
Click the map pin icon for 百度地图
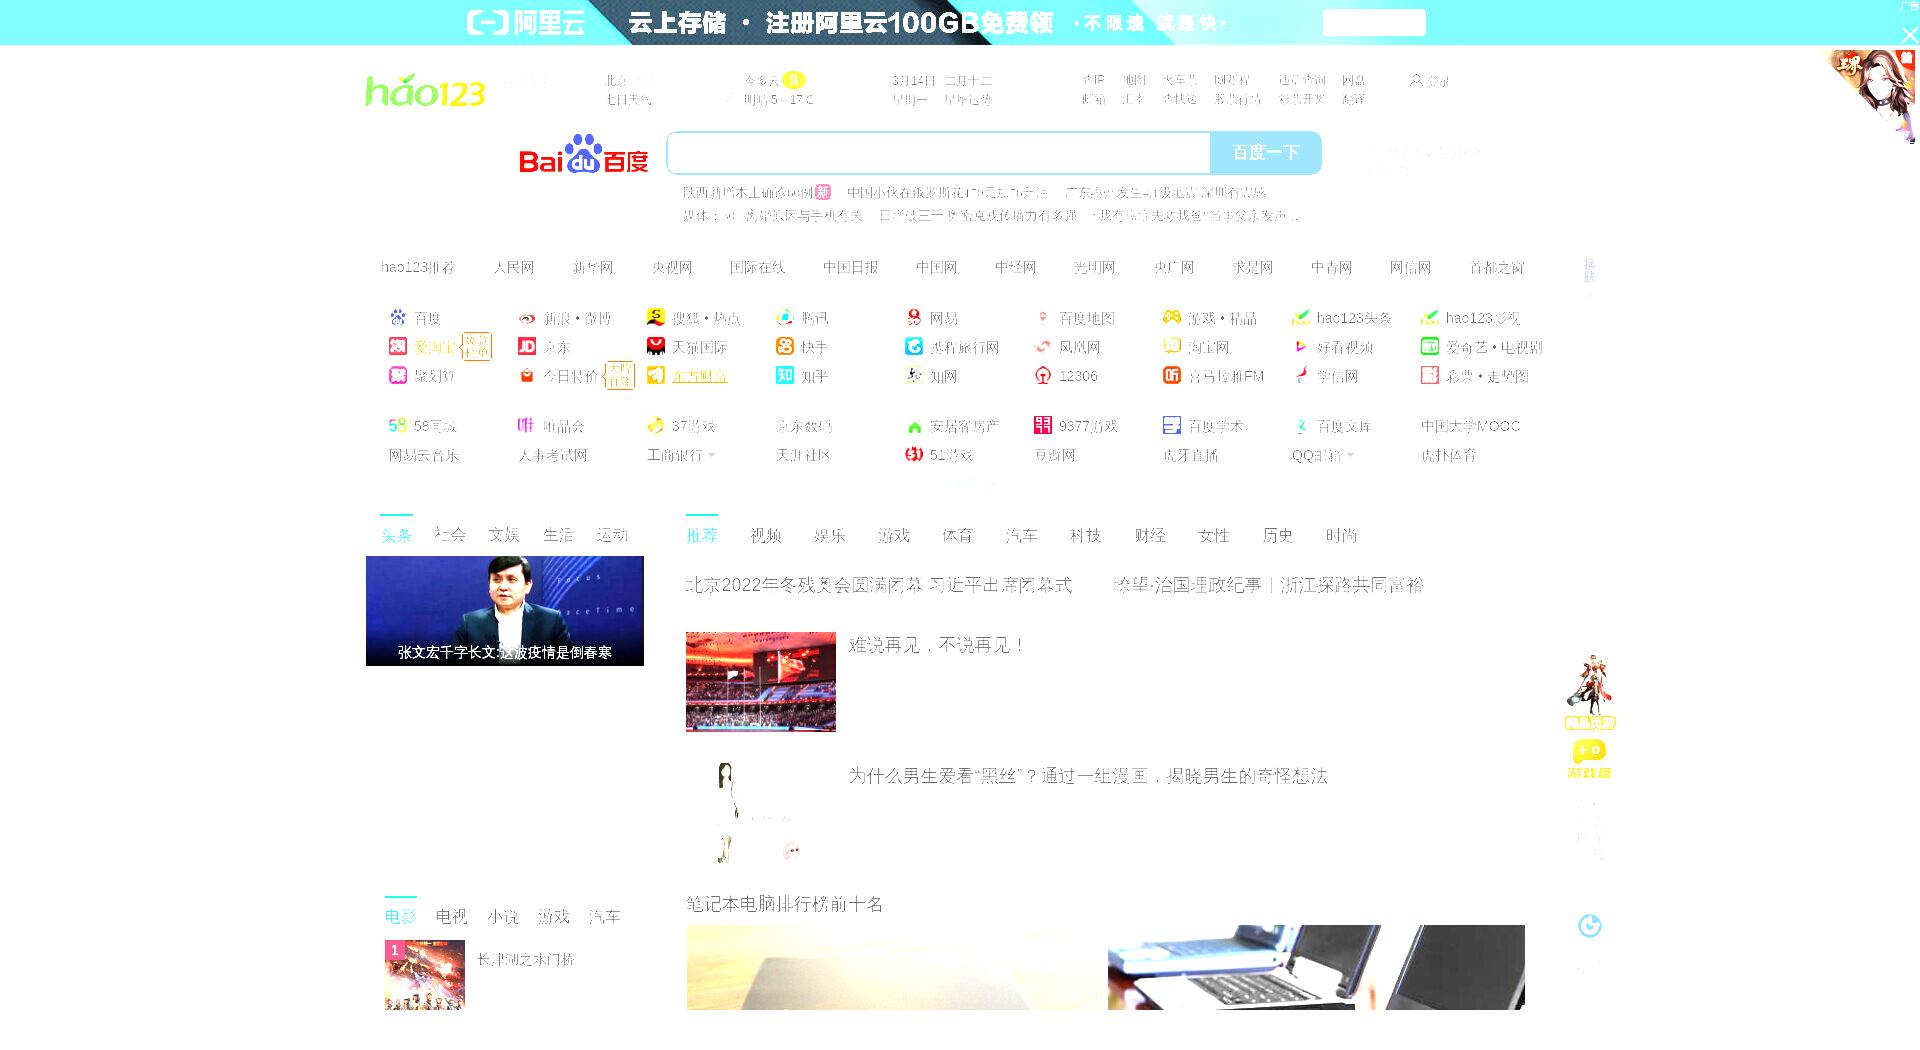click(1043, 317)
